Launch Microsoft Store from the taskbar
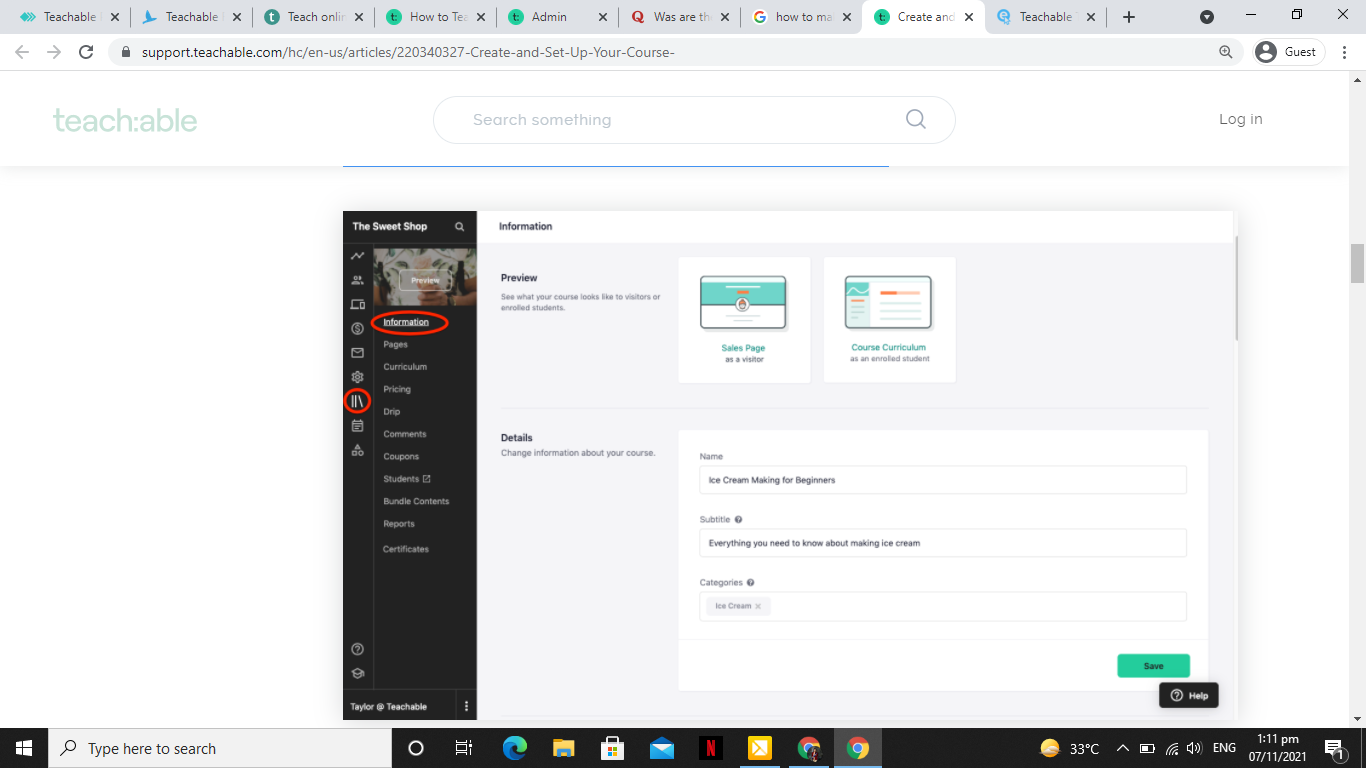This screenshot has width=1366, height=768. click(613, 748)
